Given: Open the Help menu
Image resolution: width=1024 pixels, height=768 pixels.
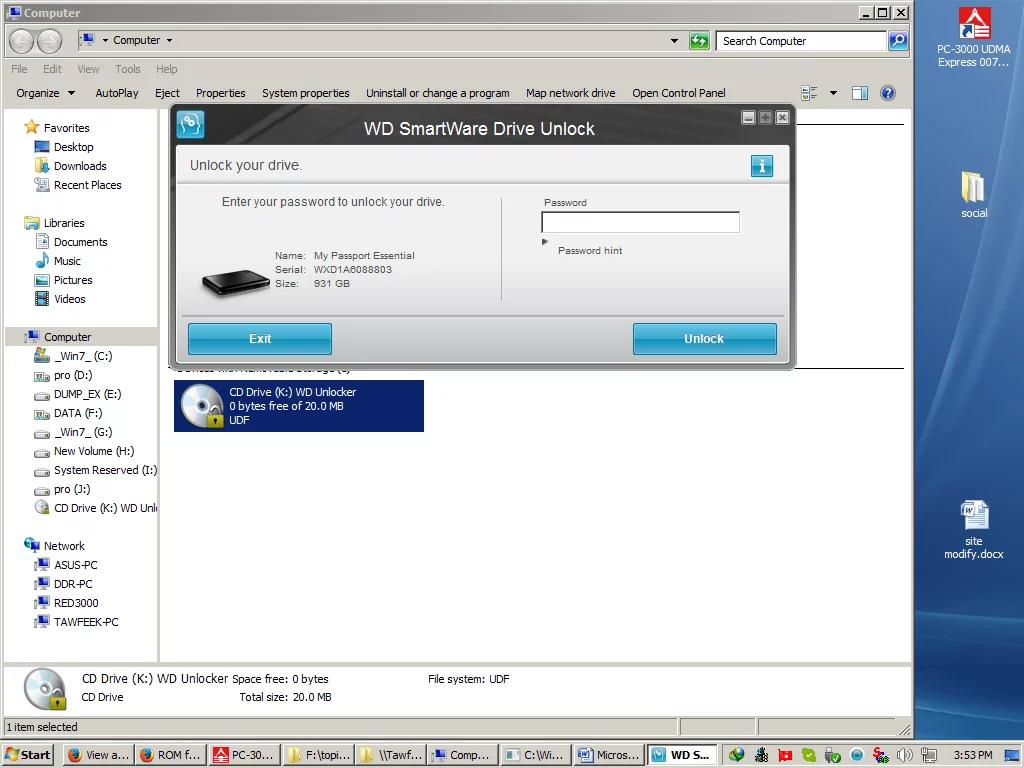Looking at the screenshot, I should [x=167, y=69].
